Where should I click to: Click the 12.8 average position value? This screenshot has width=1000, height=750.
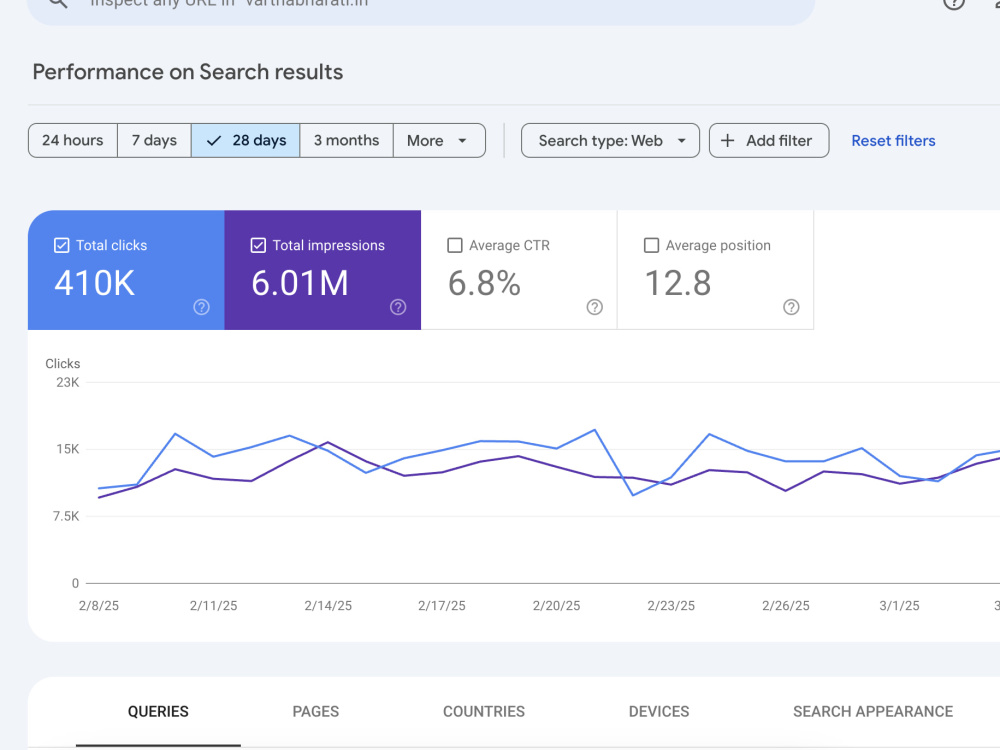click(x=677, y=283)
